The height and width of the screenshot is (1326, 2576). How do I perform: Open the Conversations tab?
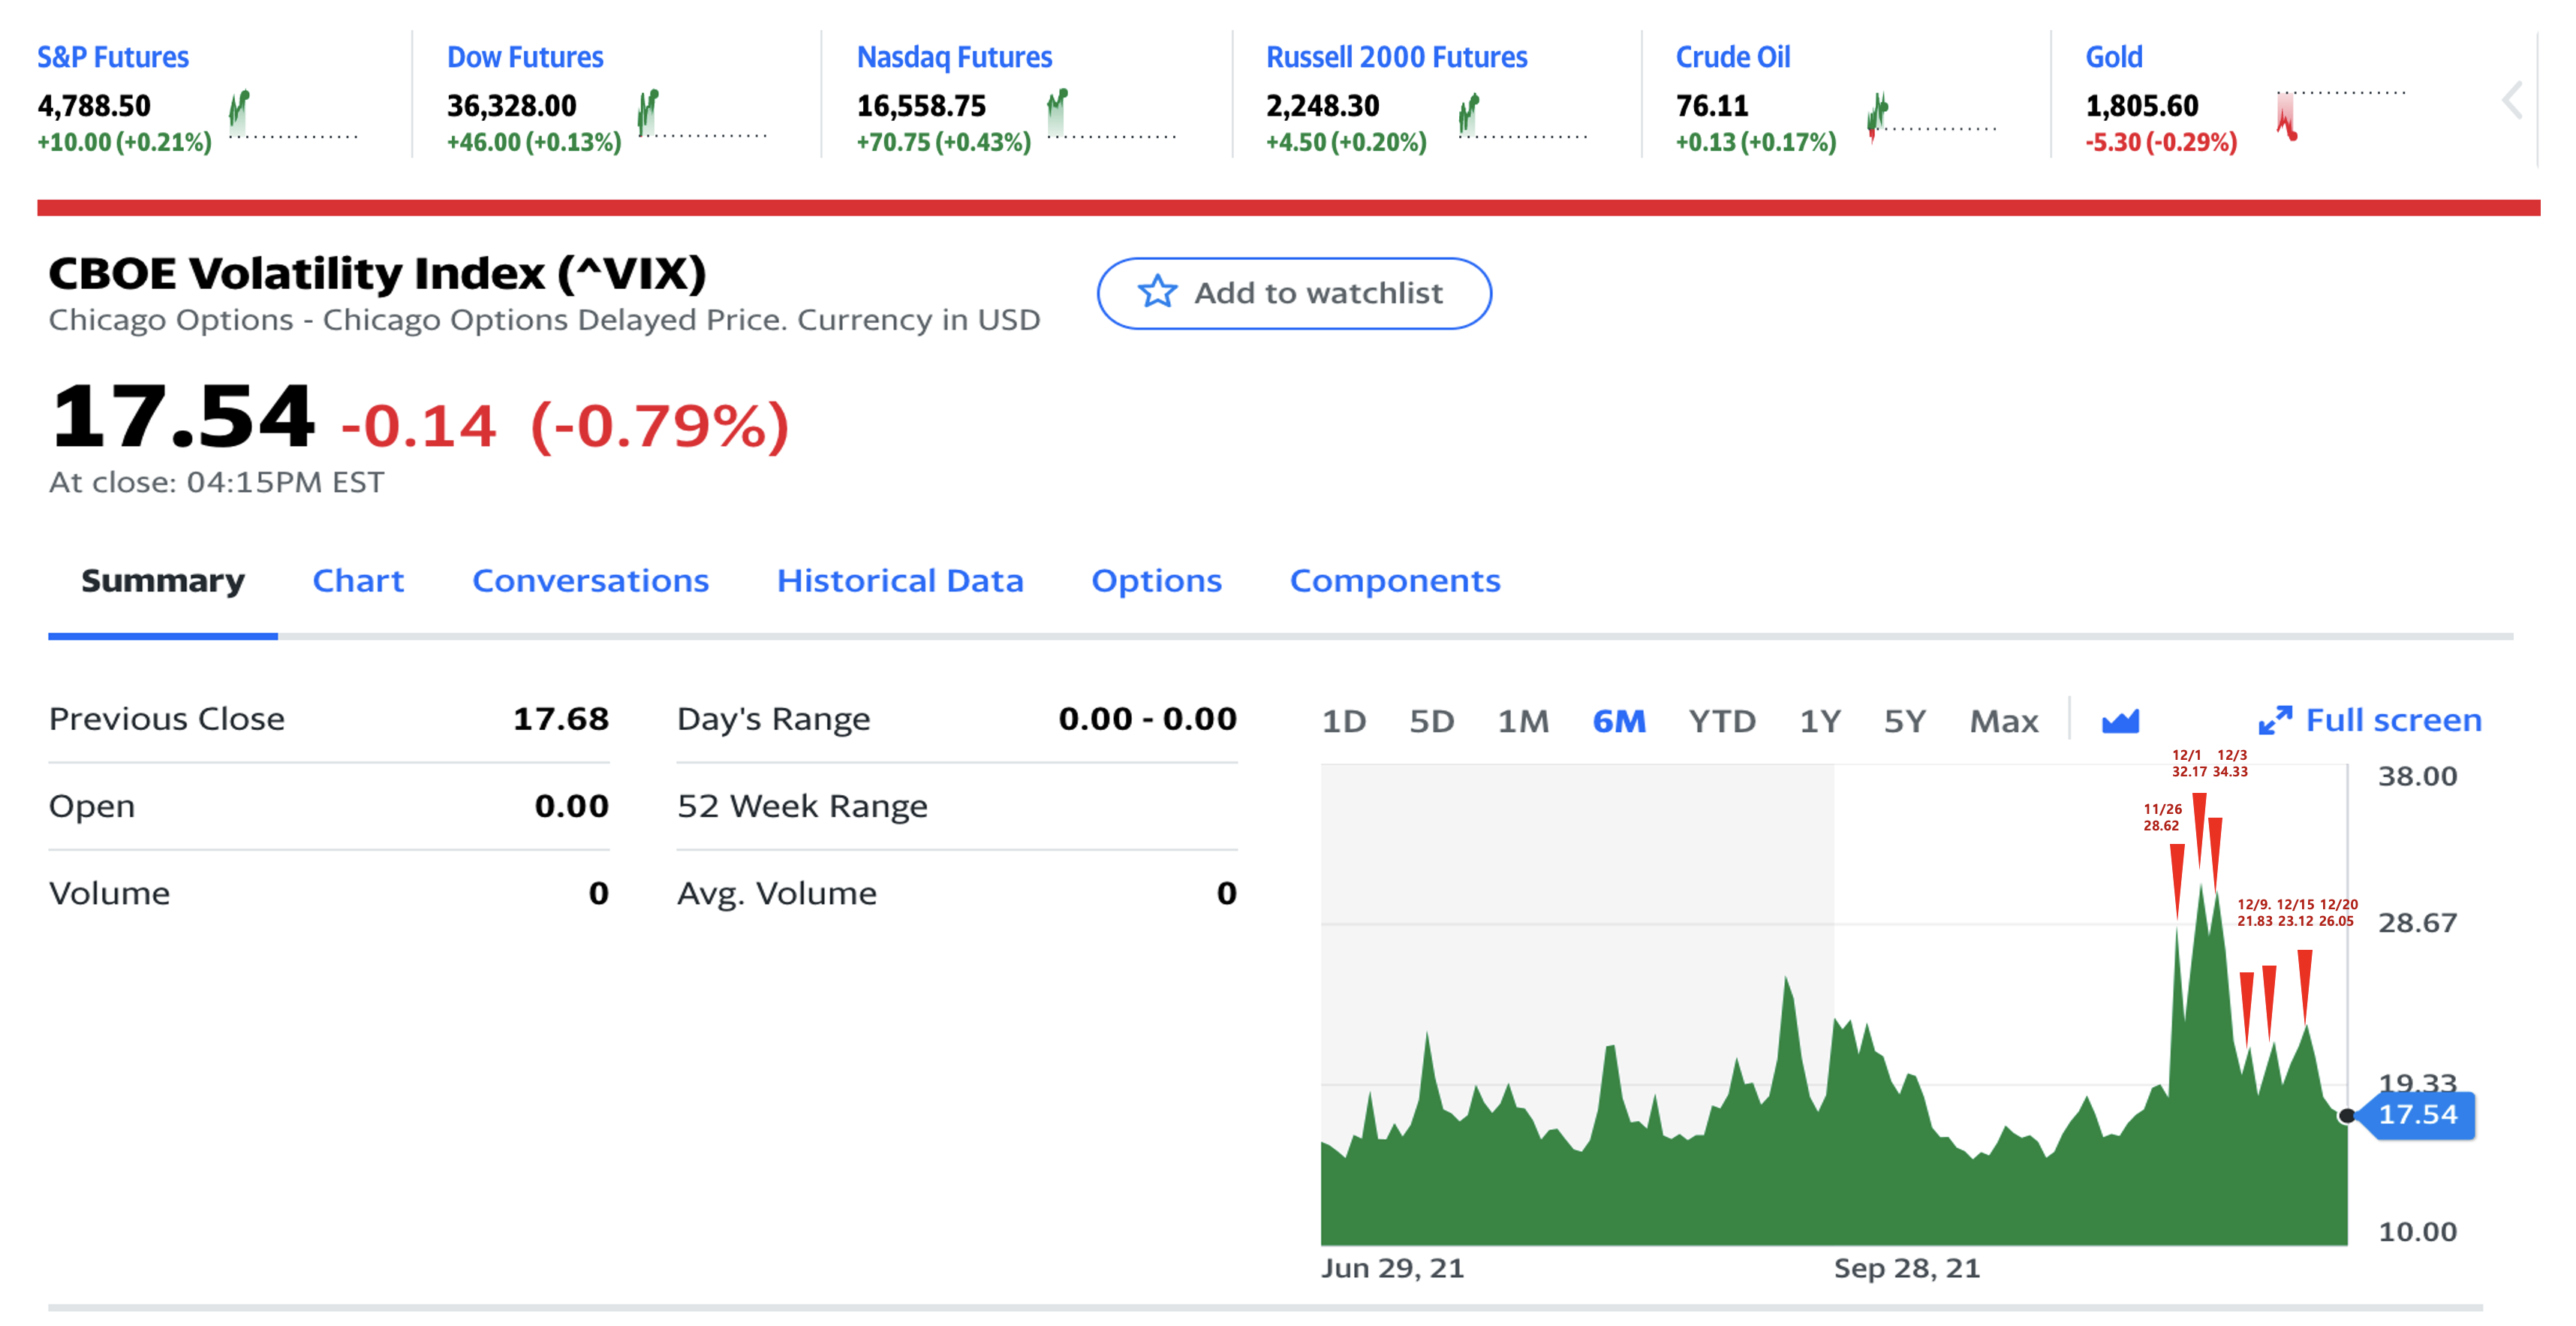tap(590, 580)
